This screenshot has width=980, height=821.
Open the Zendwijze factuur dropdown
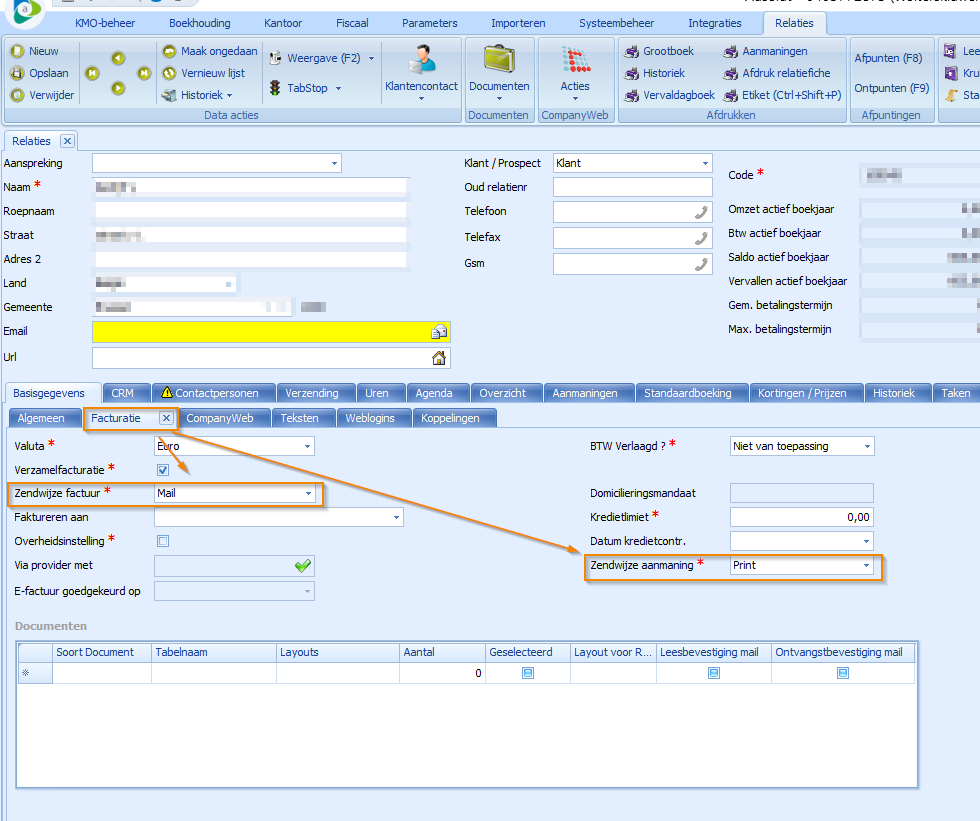[x=309, y=494]
